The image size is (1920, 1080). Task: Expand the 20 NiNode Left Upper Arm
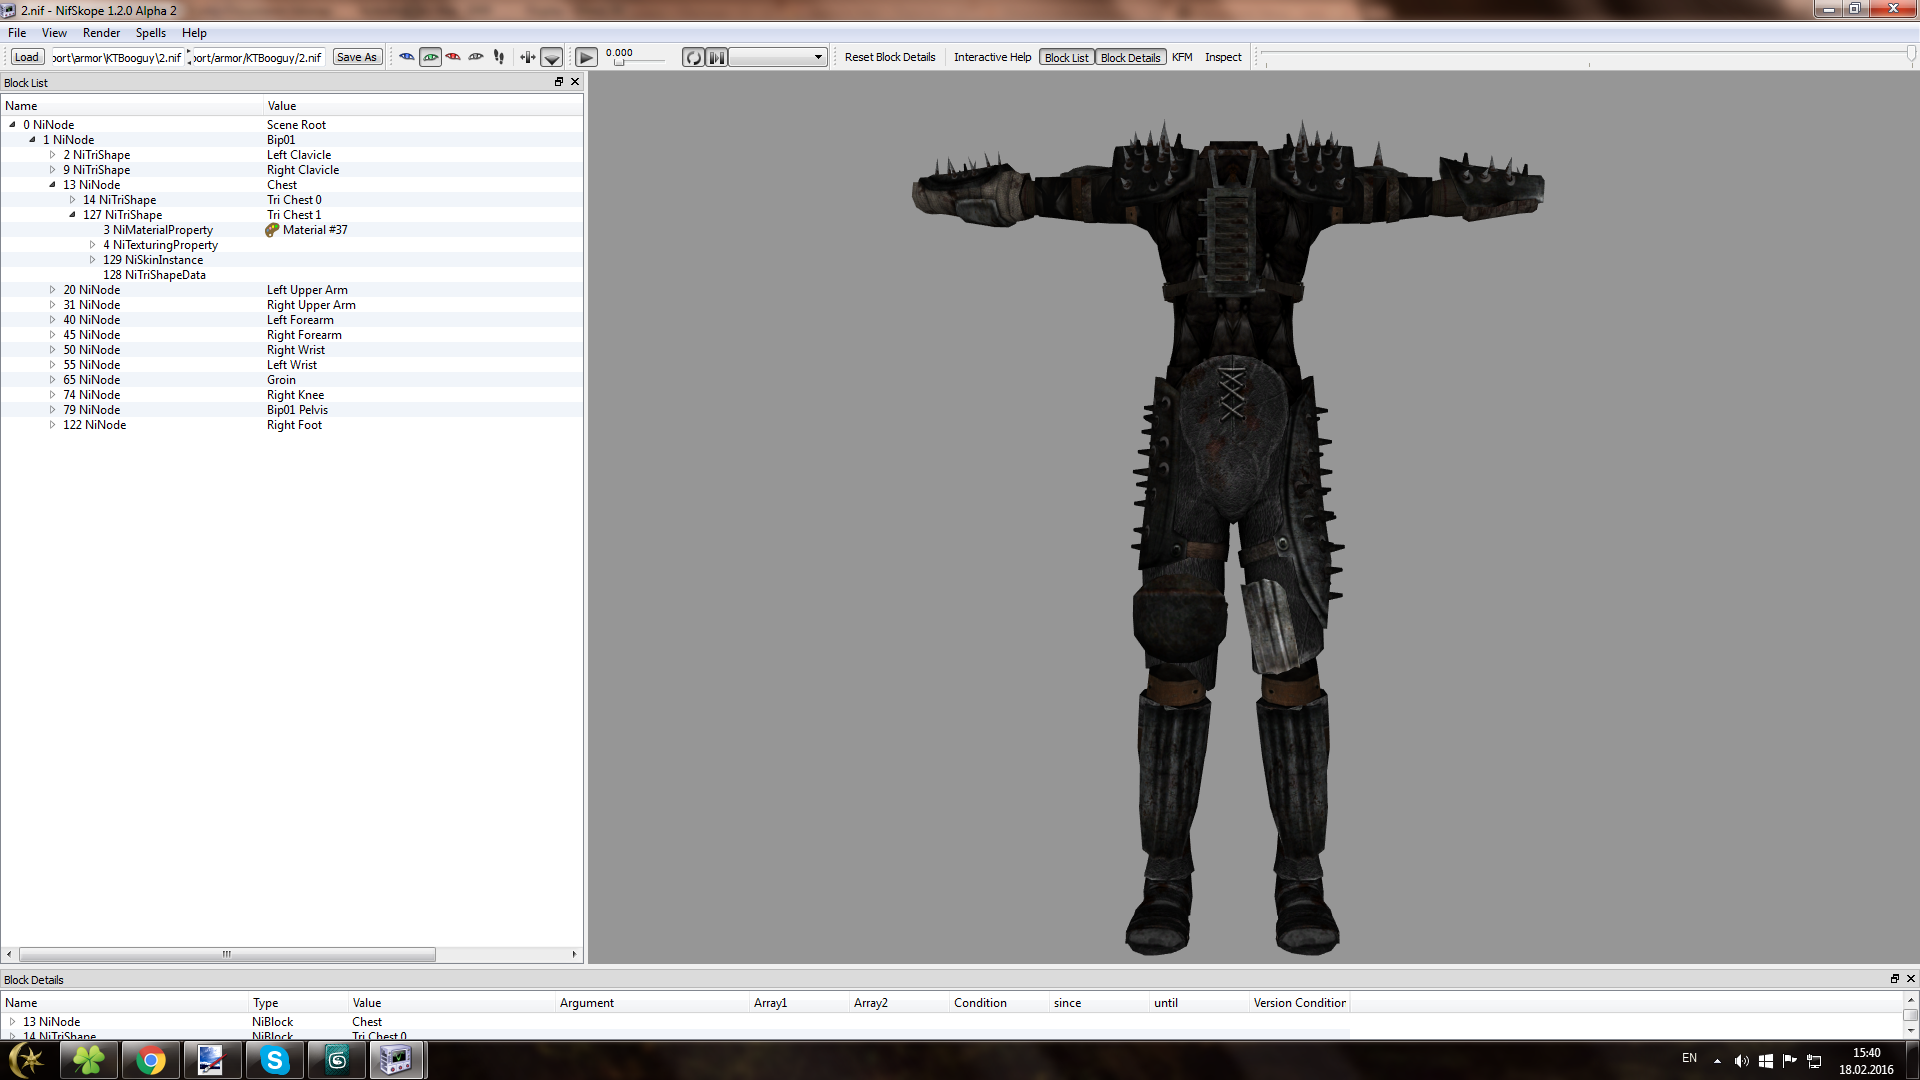pyautogui.click(x=52, y=290)
